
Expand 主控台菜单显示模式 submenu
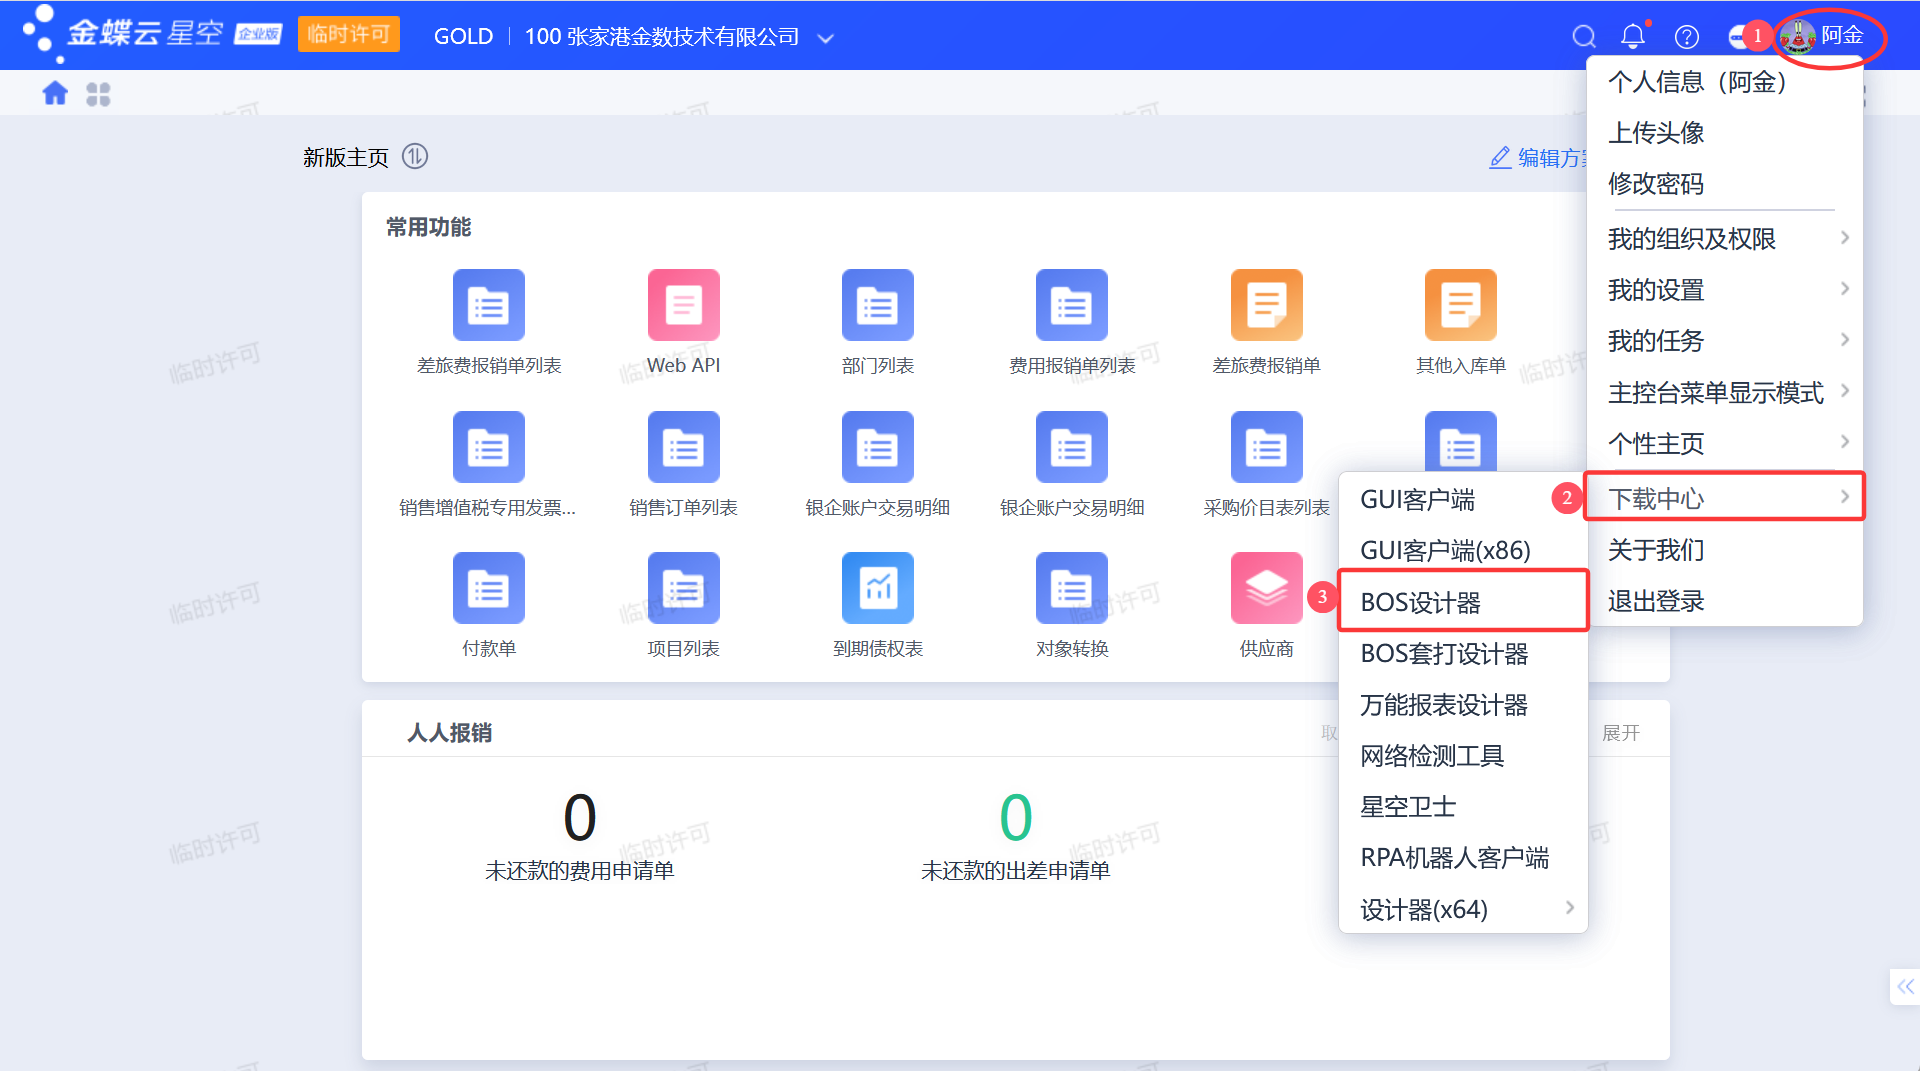tap(1726, 392)
